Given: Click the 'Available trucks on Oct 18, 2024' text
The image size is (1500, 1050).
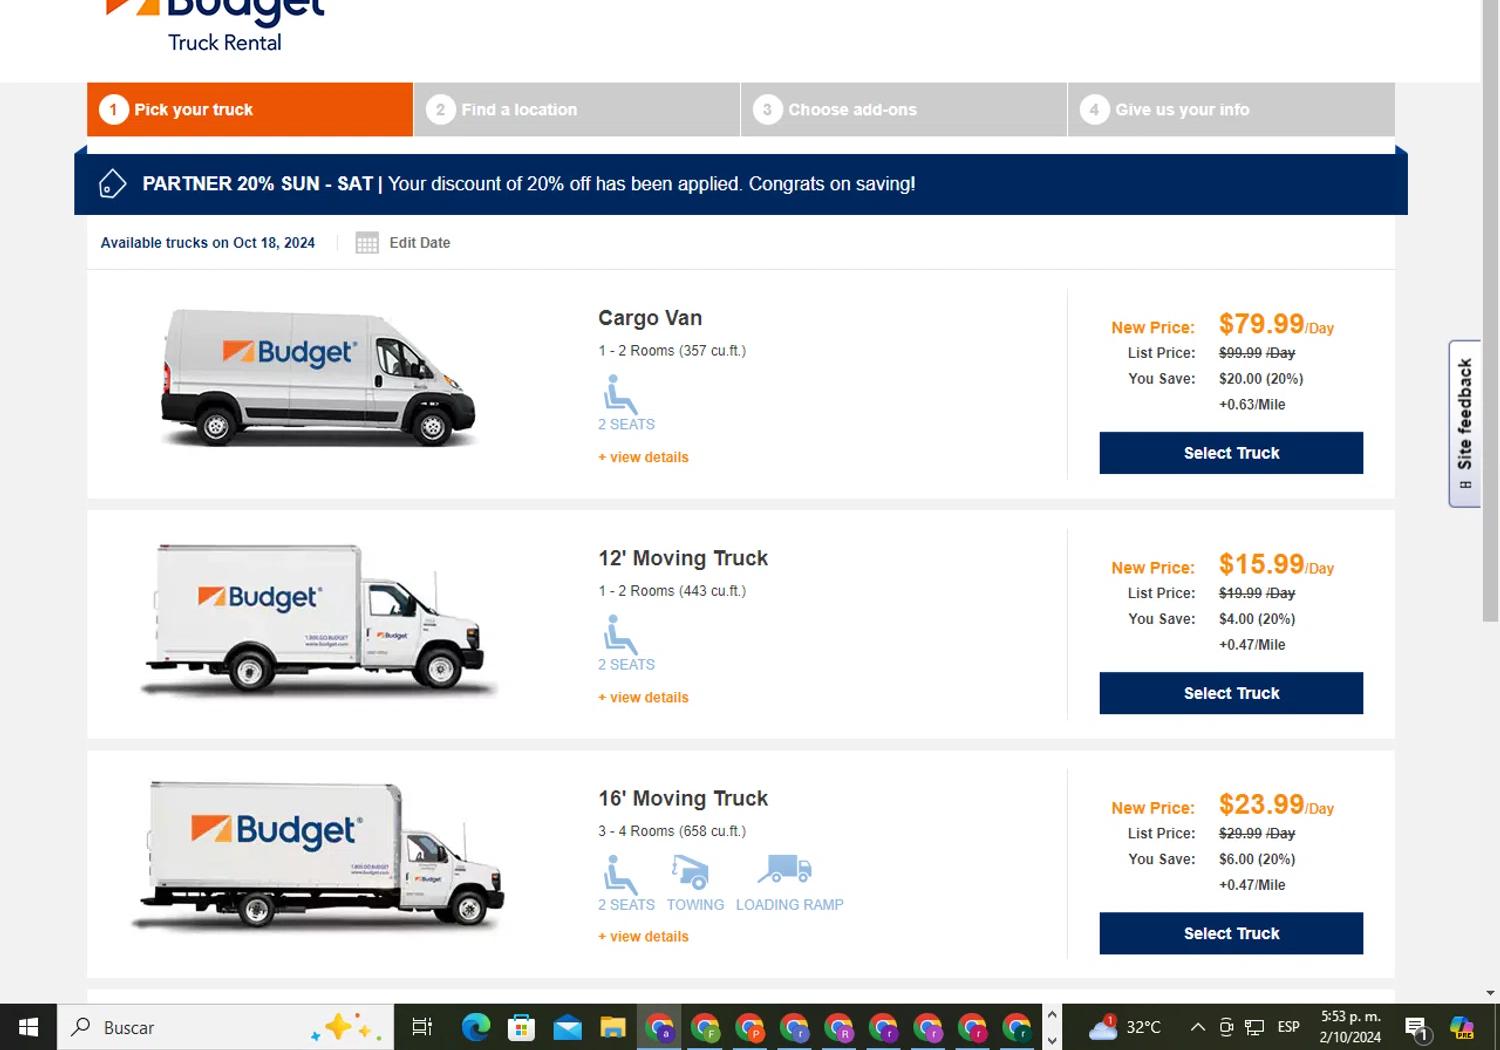Looking at the screenshot, I should point(208,243).
